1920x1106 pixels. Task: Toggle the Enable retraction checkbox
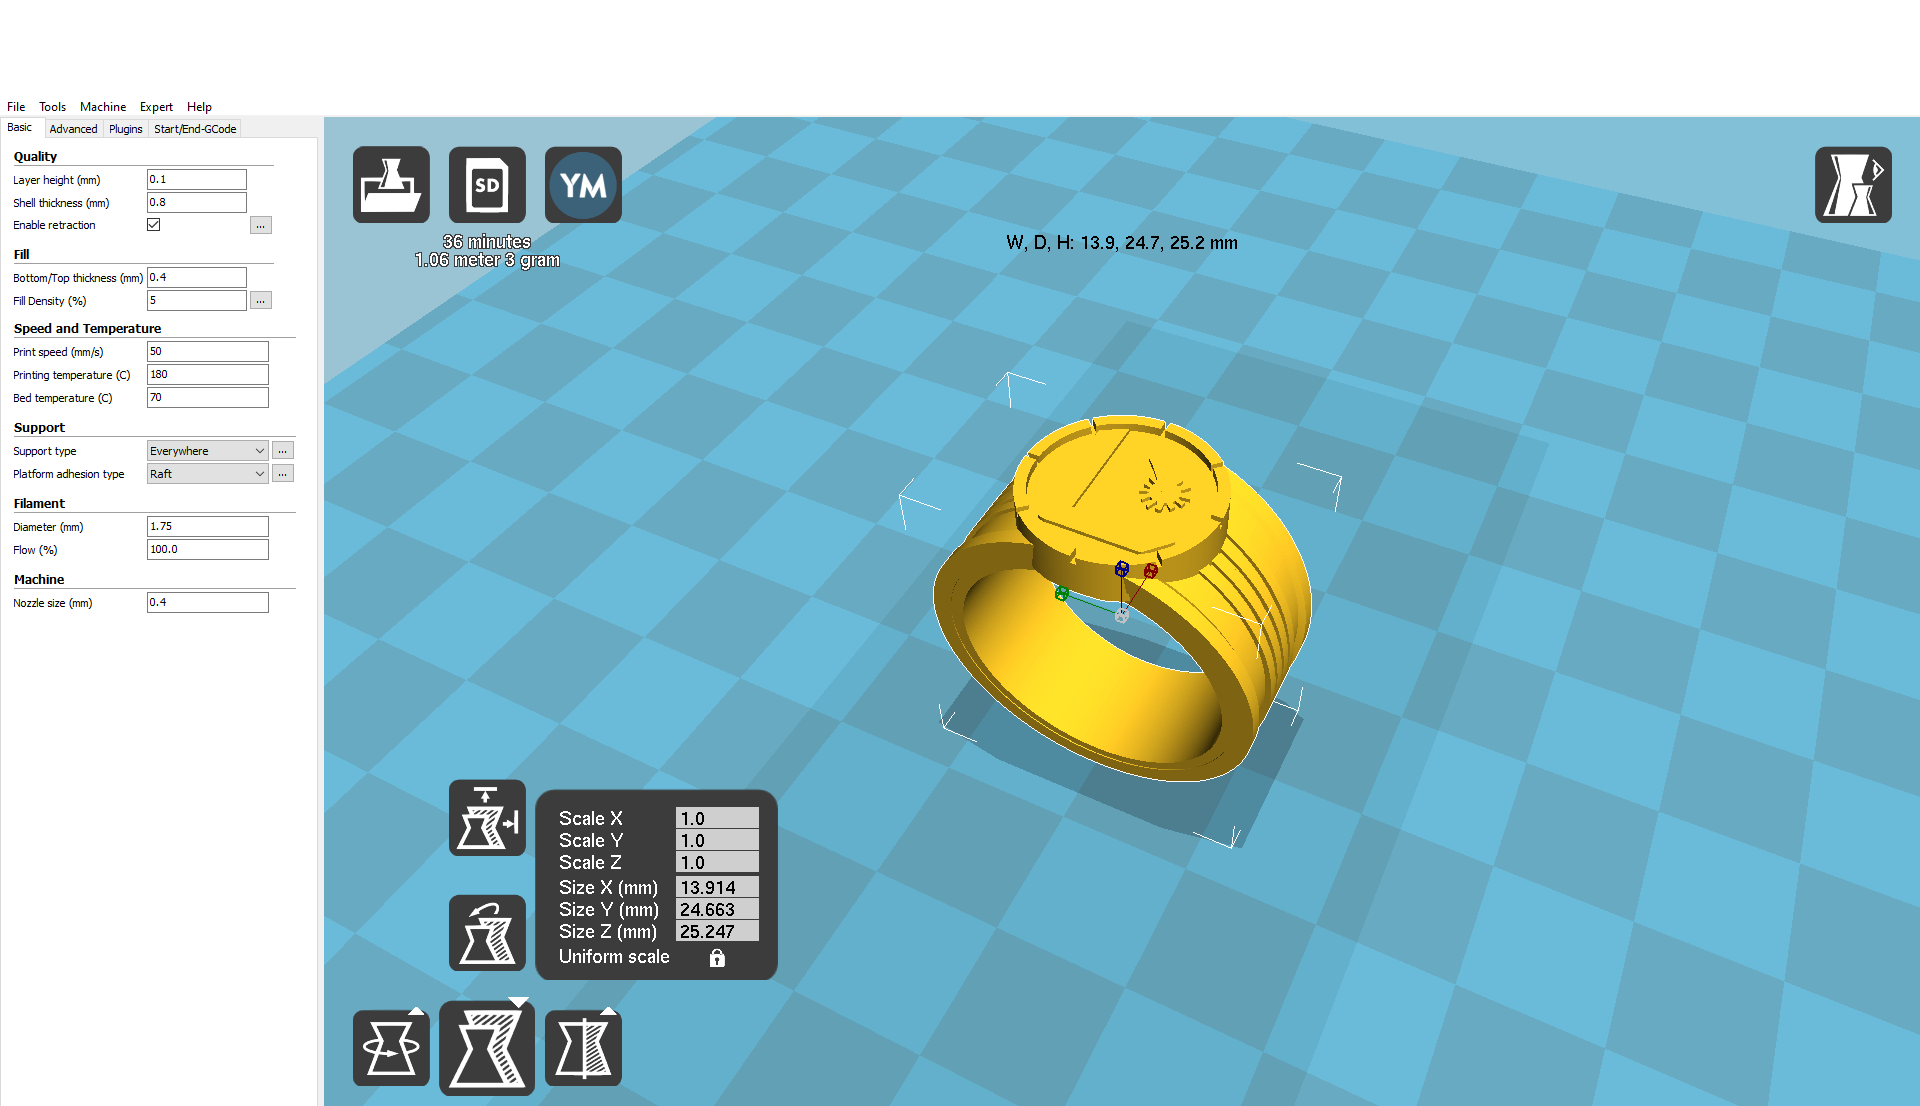tap(154, 225)
